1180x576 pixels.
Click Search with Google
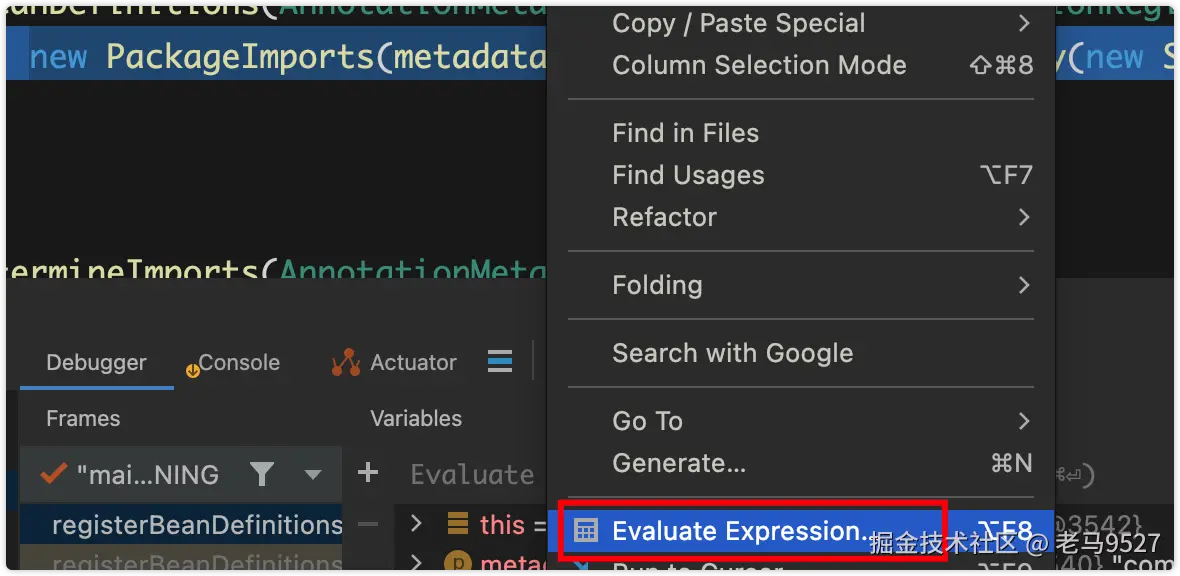(x=732, y=353)
